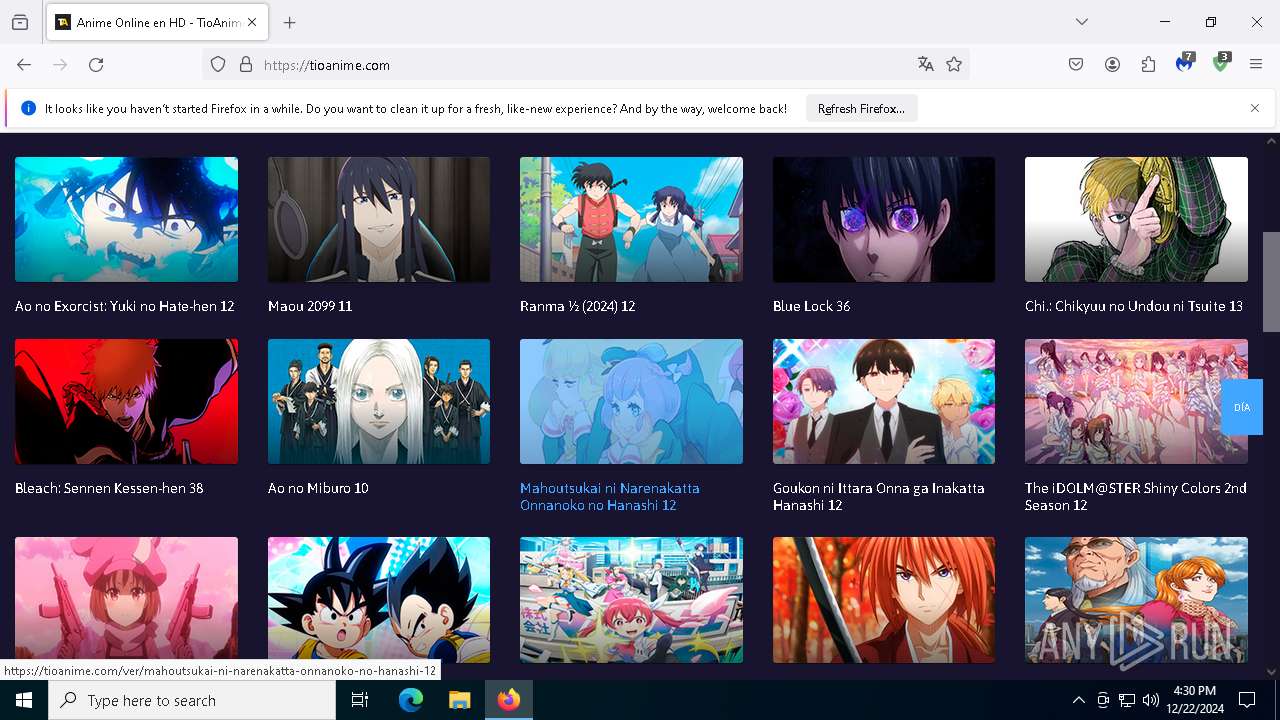Open Ranma ½ (2024) 12 title link
The height and width of the screenshot is (720, 1280).
[578, 306]
